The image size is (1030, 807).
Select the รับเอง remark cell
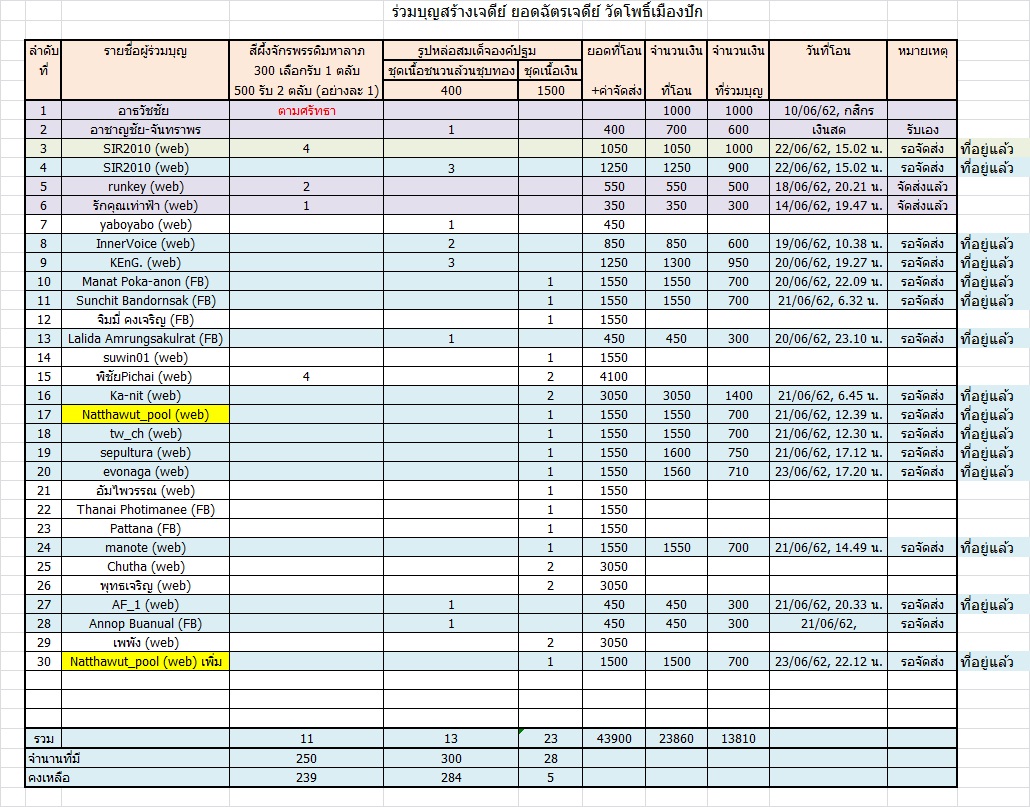point(922,130)
